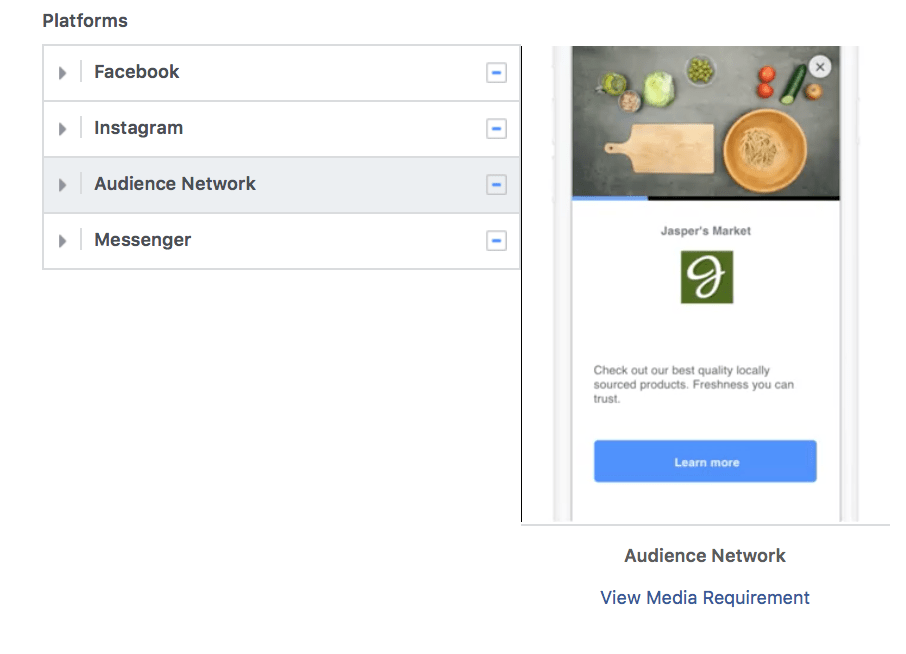Expand the Audience Network section
This screenshot has width=906, height=654.
(63, 184)
